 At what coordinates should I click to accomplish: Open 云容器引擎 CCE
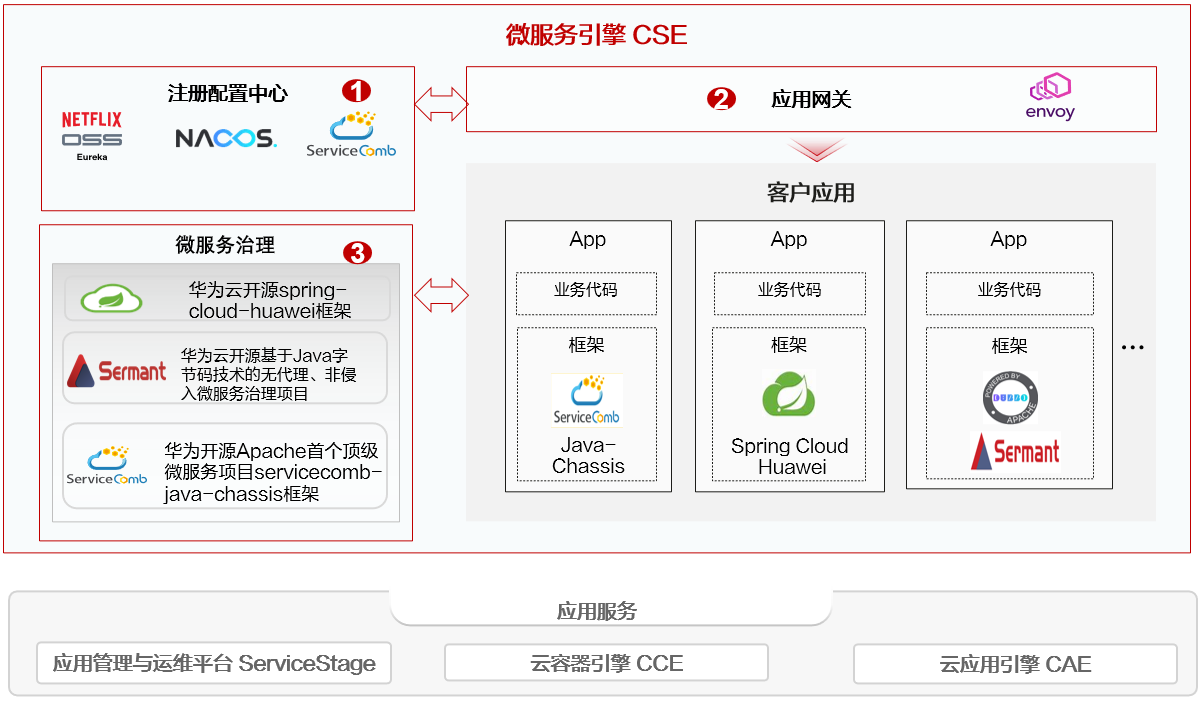606,663
